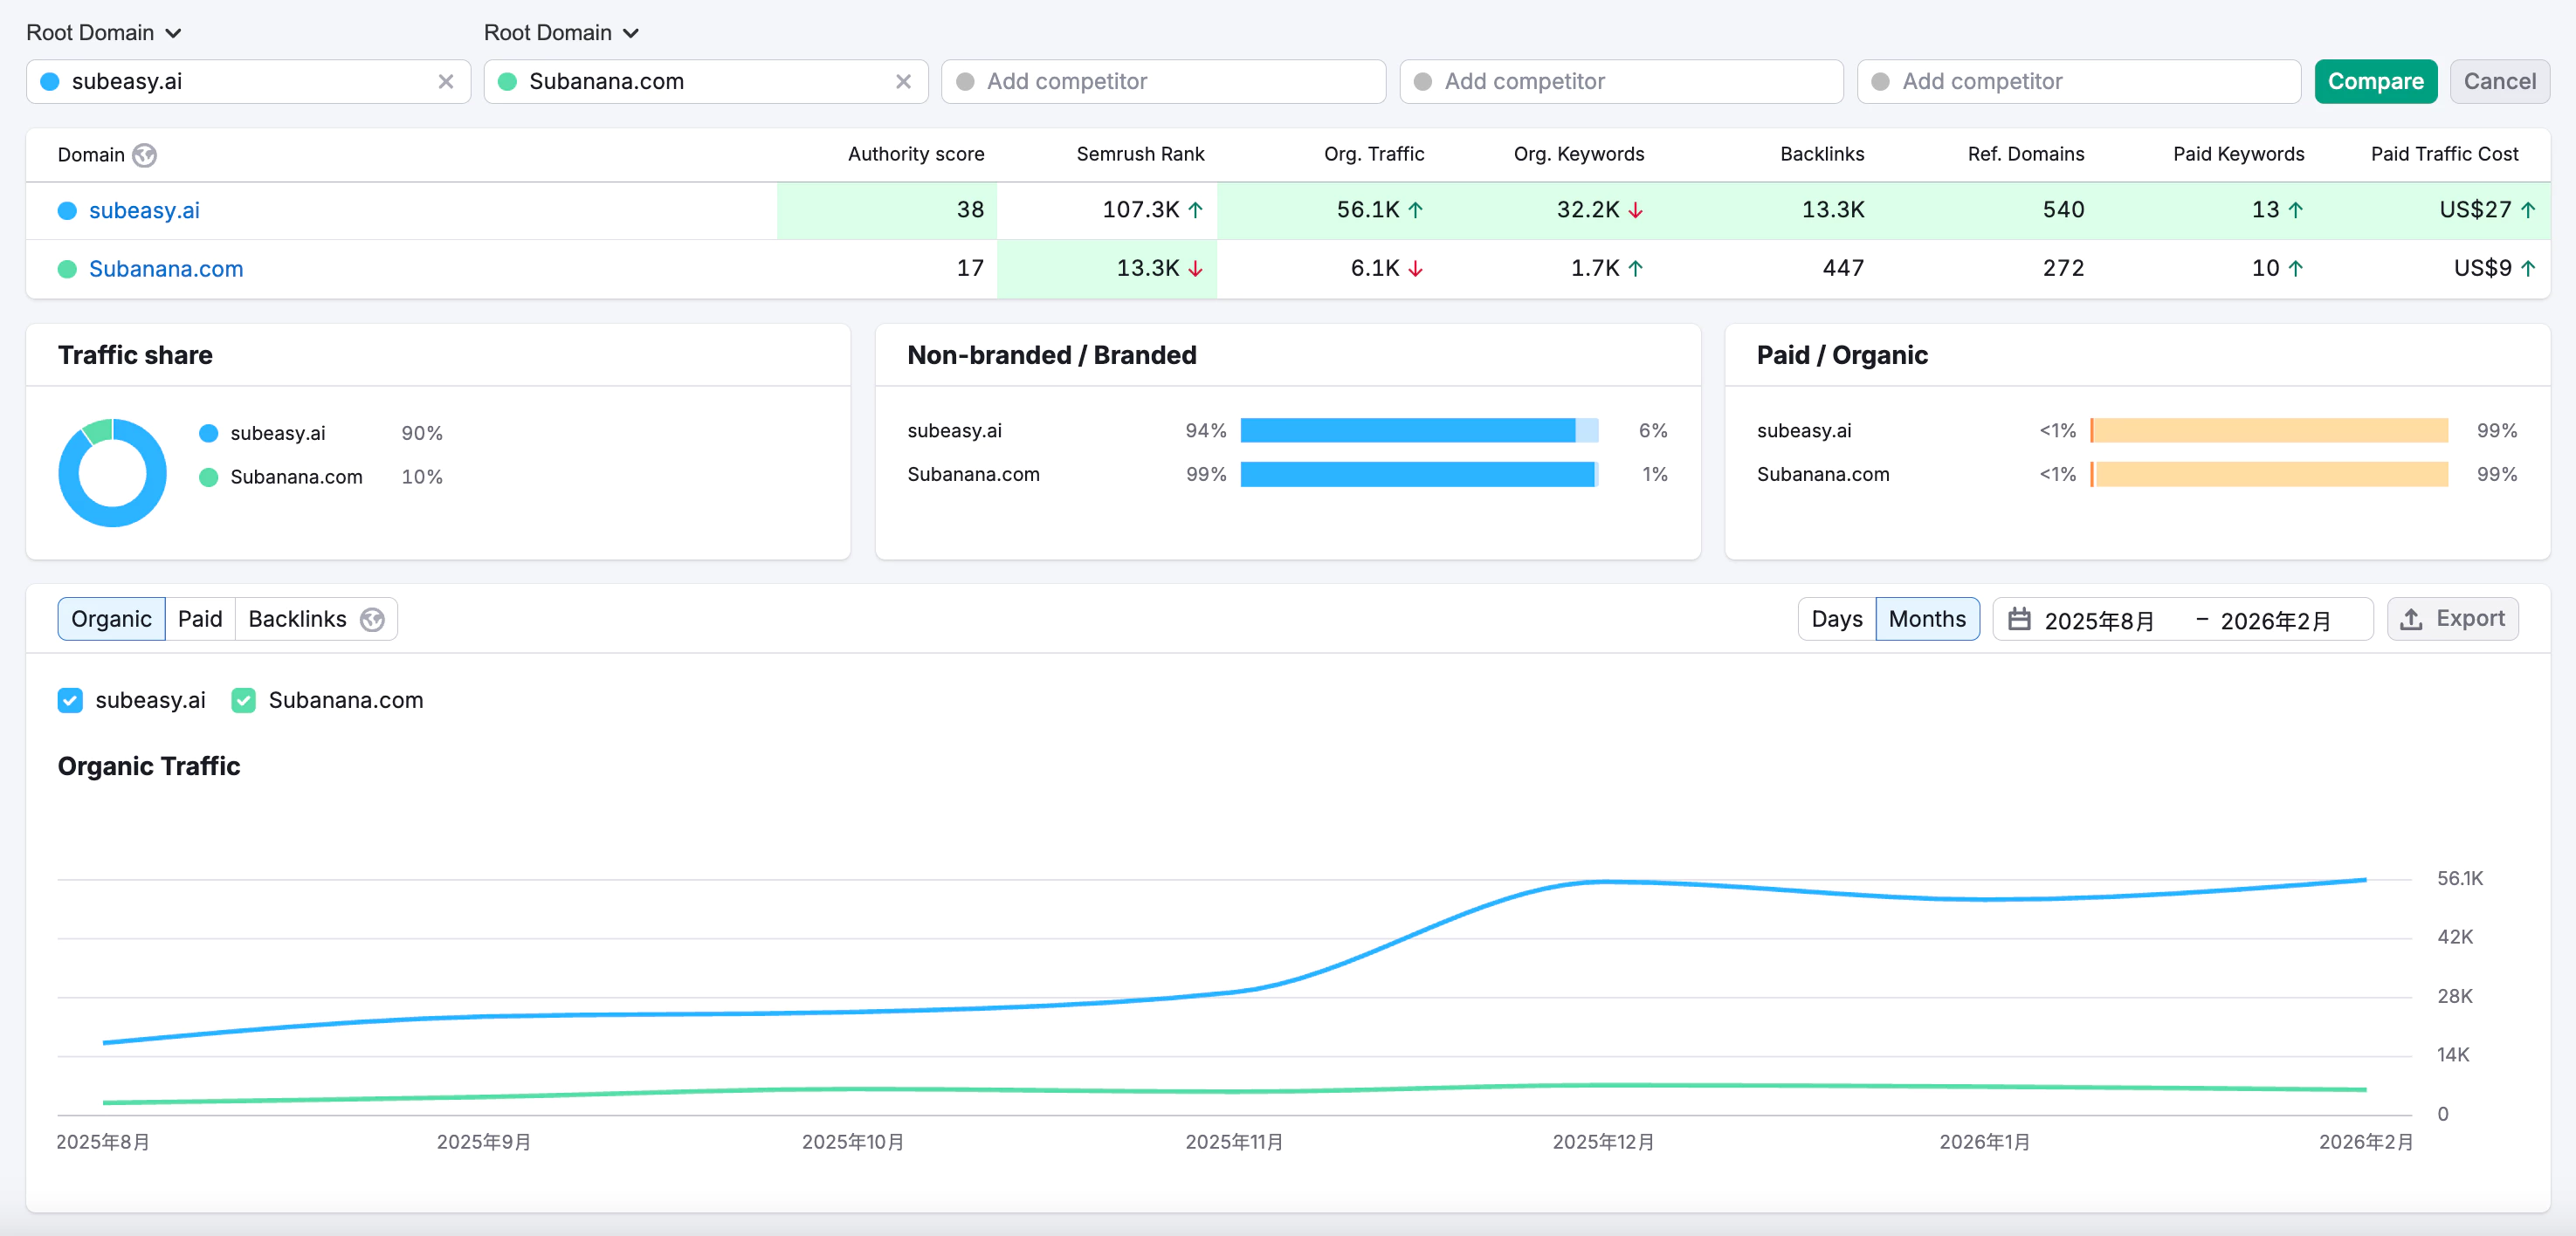Click subeasy.ai blue swatch in Traffic share legend

208,433
